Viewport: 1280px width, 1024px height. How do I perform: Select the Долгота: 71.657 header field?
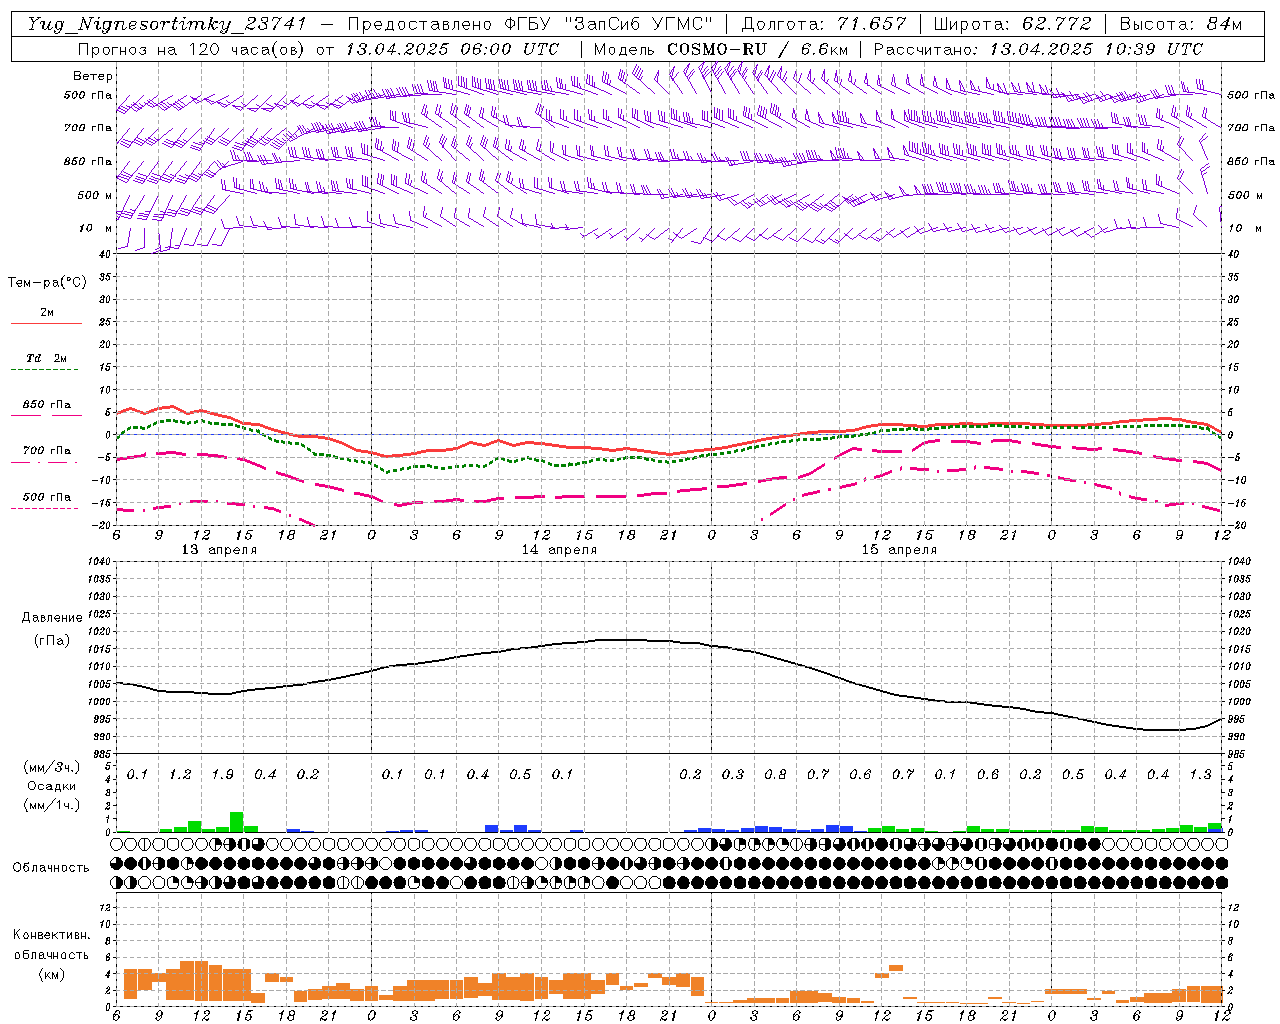[x=824, y=24]
